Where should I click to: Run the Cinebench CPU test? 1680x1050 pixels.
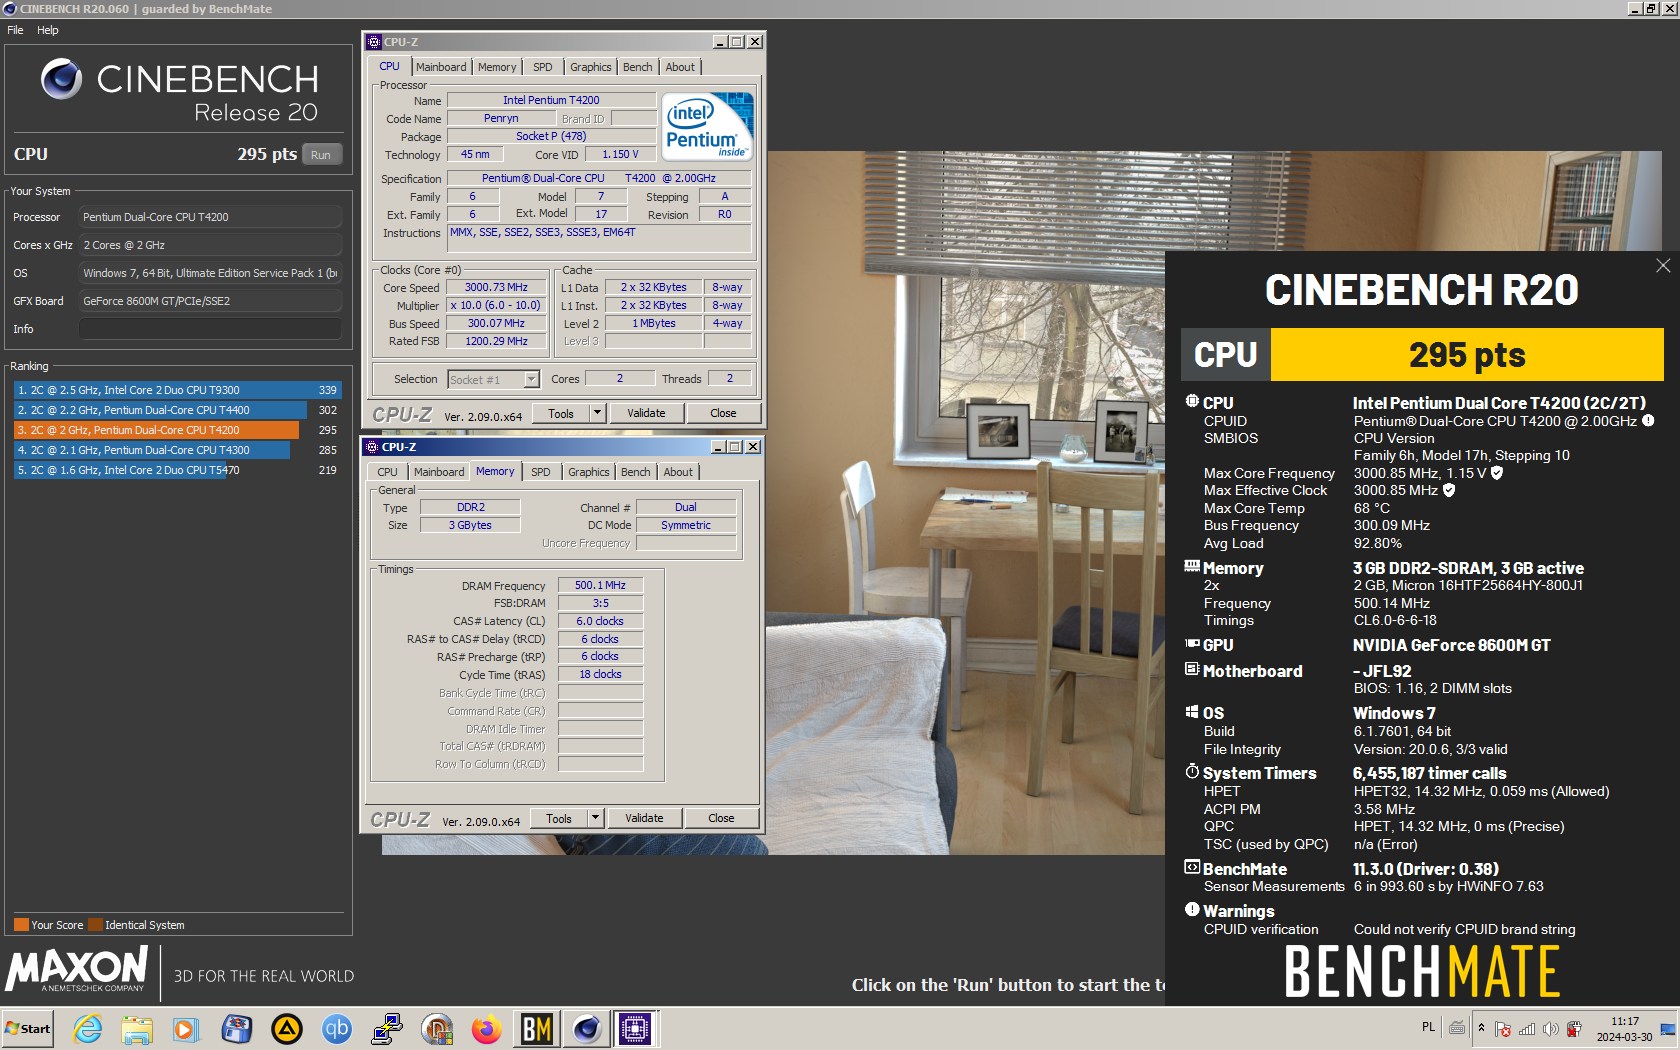pos(321,155)
